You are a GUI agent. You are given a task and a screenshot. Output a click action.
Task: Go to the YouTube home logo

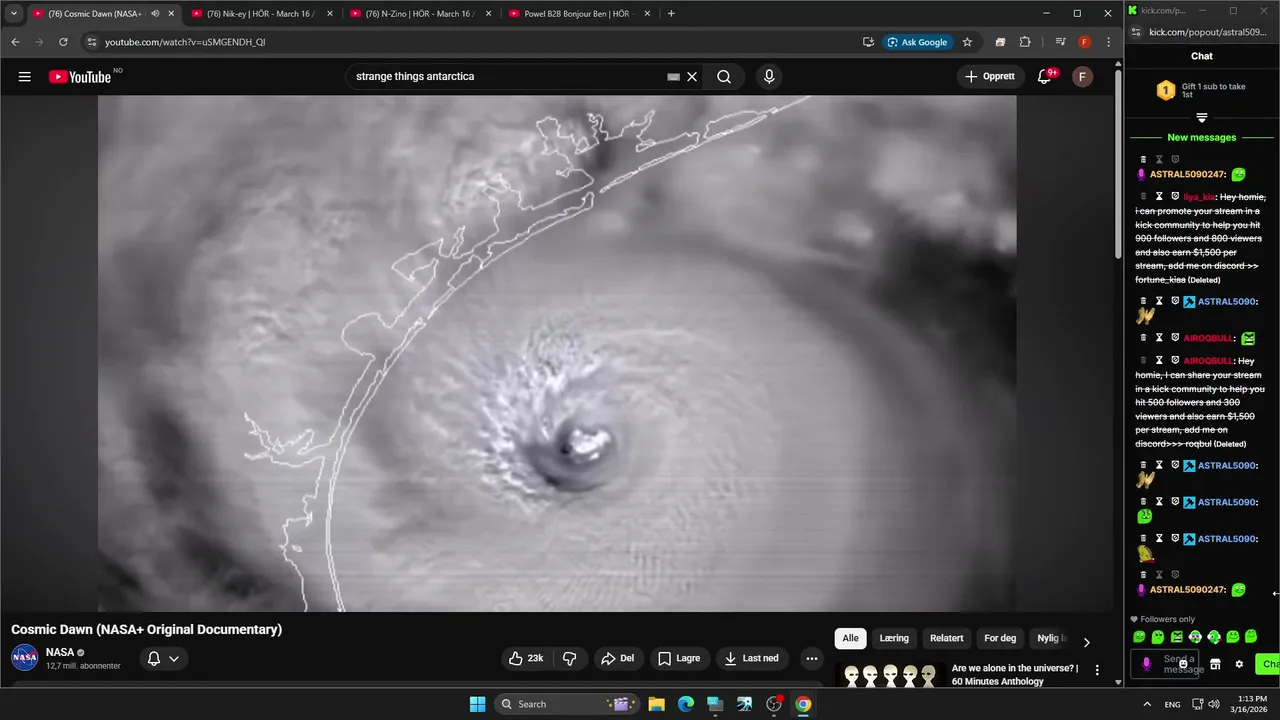click(80, 77)
